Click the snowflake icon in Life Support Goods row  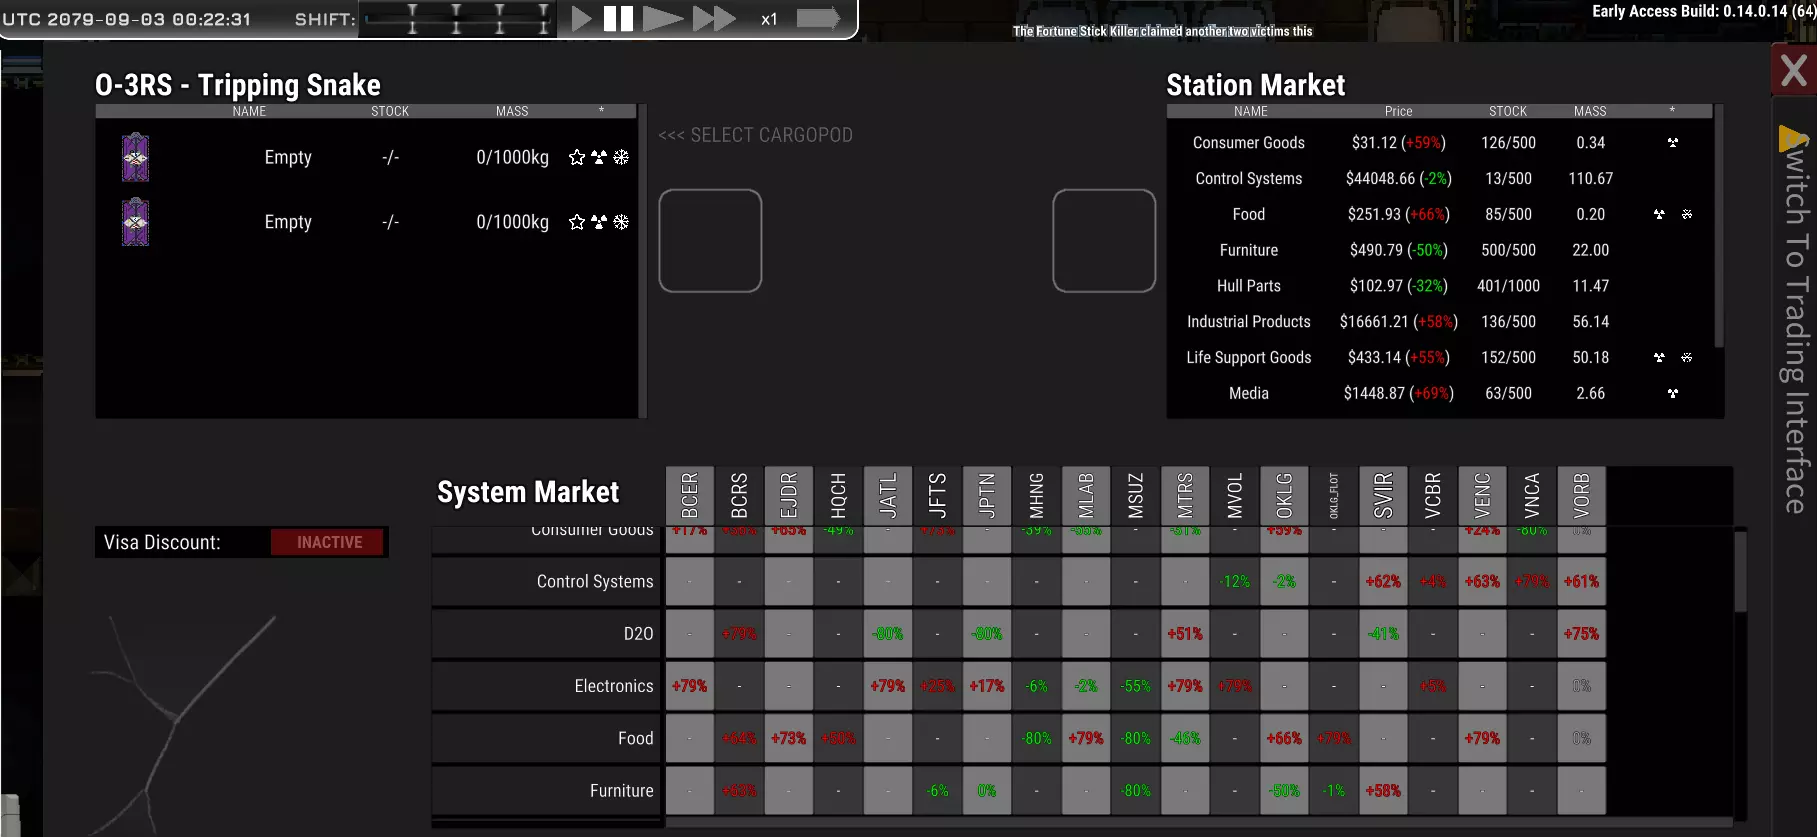pos(1687,357)
